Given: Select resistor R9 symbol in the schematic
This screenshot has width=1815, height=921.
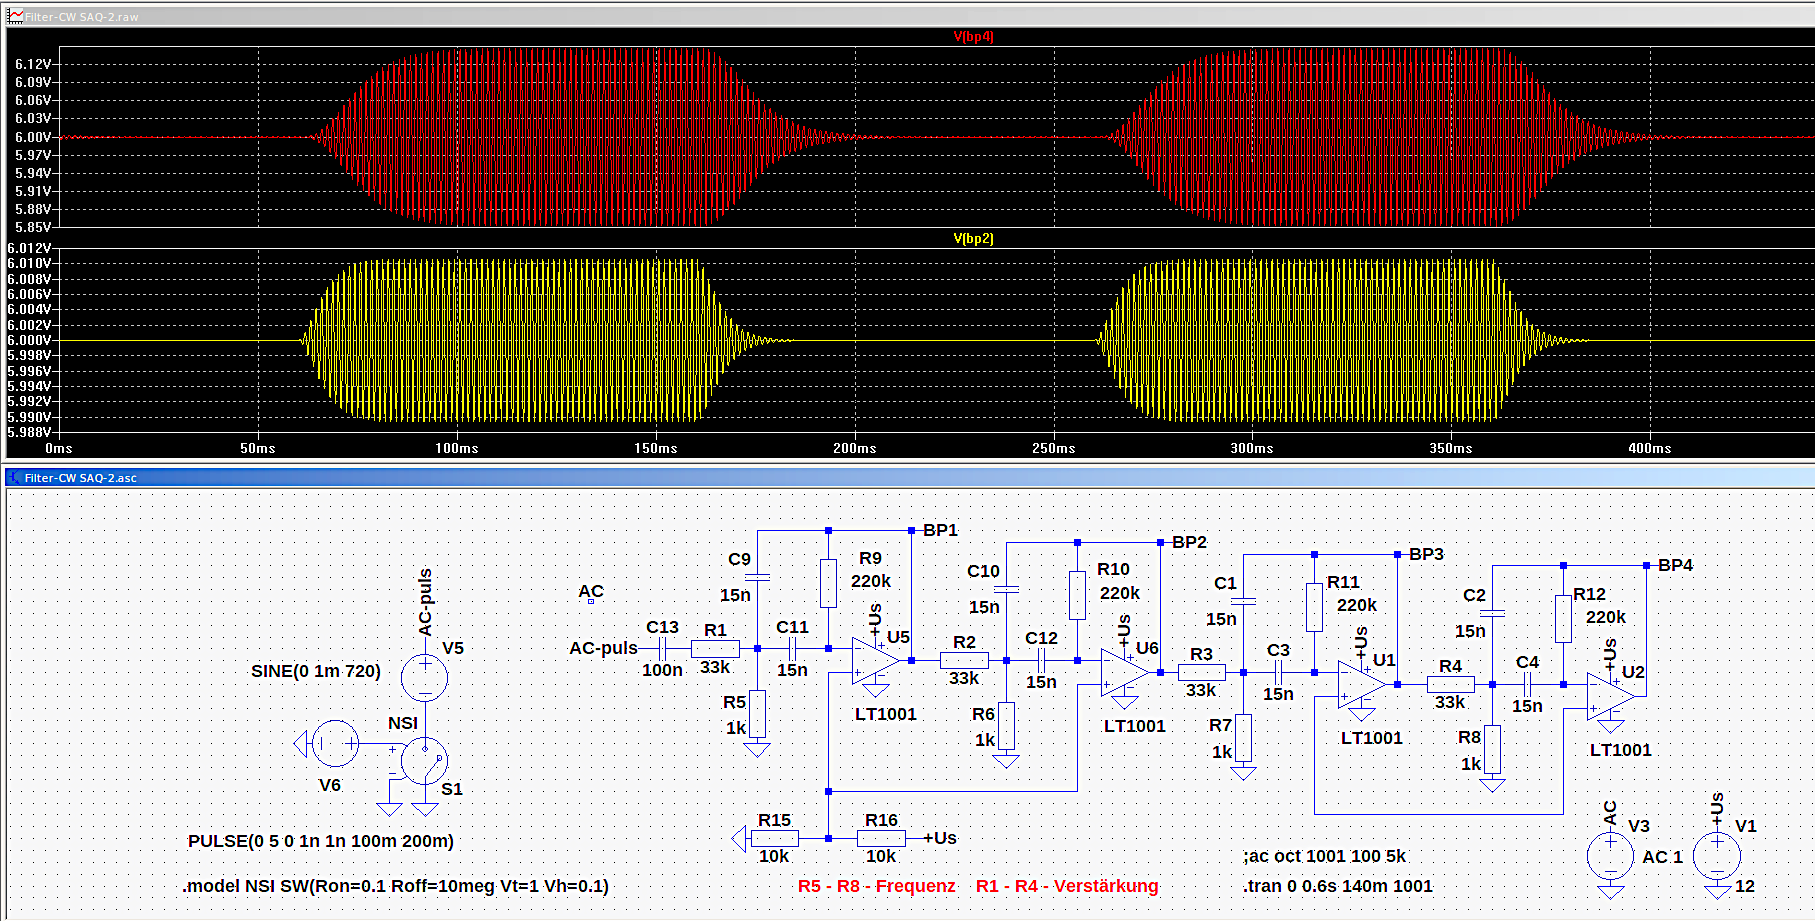Looking at the screenshot, I should click(828, 583).
